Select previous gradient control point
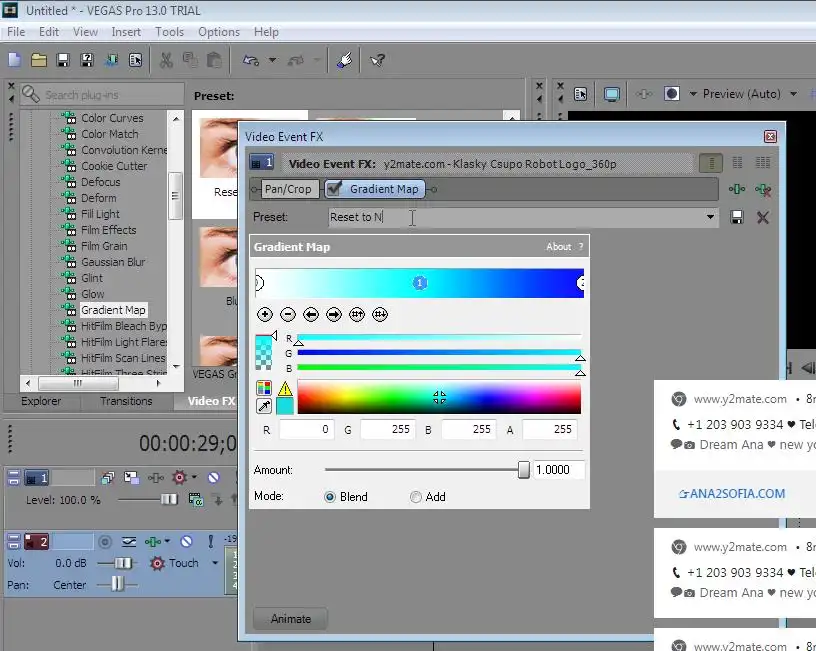Image resolution: width=816 pixels, height=651 pixels. (x=311, y=314)
